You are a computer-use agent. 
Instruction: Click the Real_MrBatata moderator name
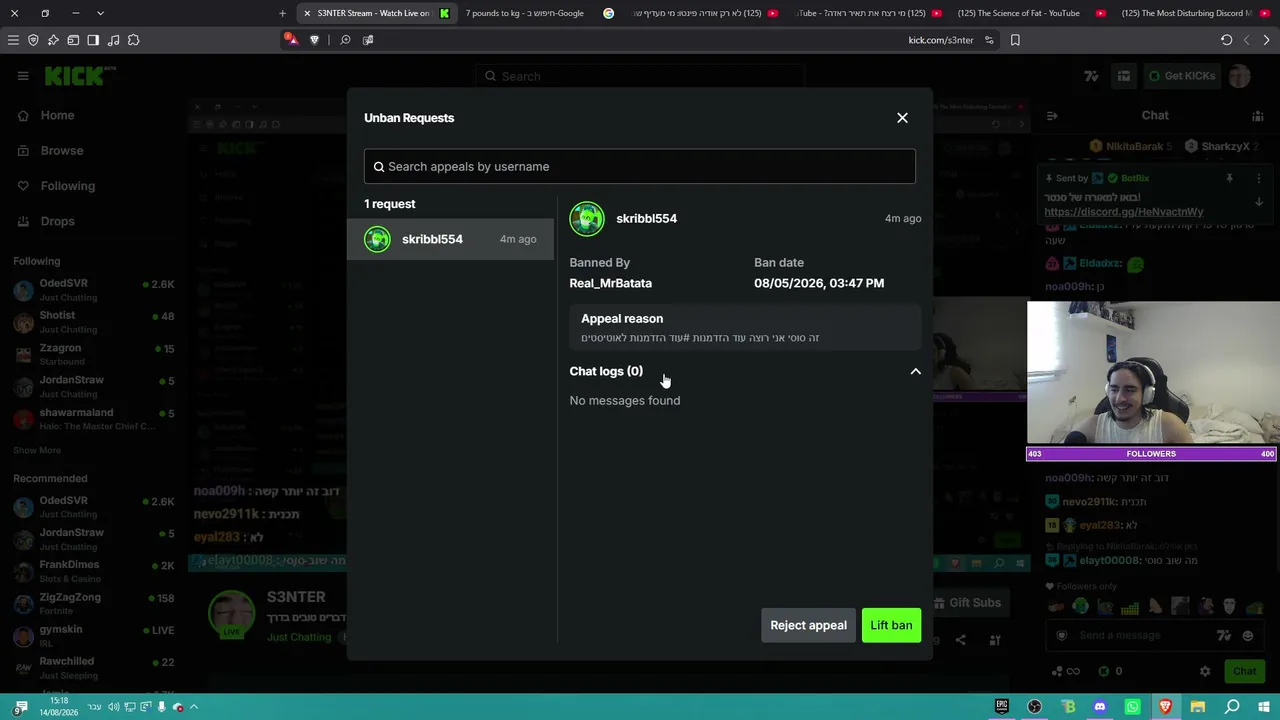pyautogui.click(x=610, y=283)
